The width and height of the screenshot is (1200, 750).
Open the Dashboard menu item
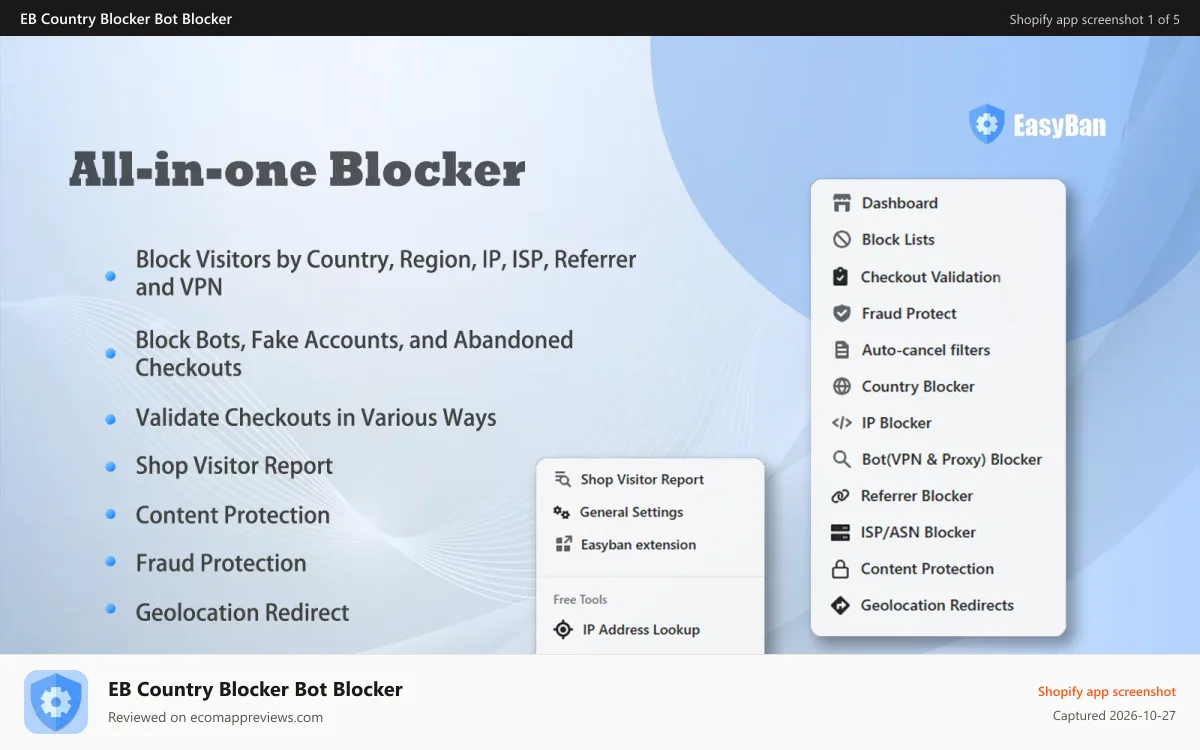(x=900, y=203)
